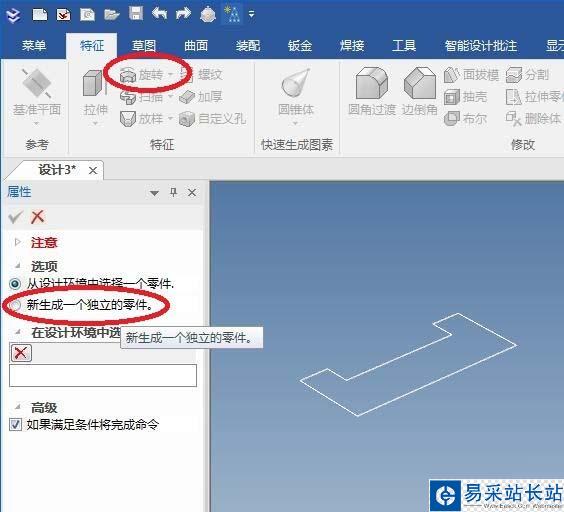Screen dimensions: 564x512
Task: Switch to the 草图 ribbon tab
Action: tap(144, 46)
